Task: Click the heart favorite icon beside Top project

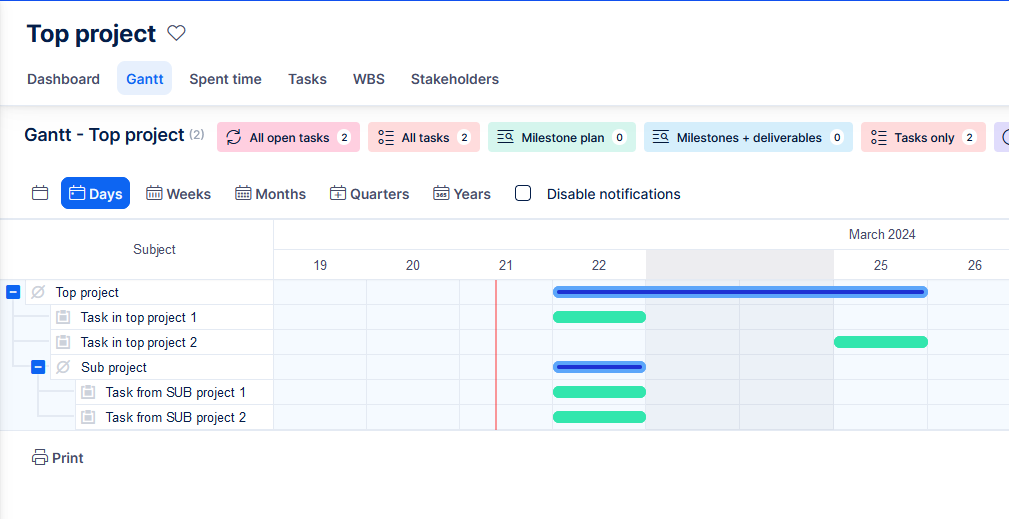Action: coord(176,33)
